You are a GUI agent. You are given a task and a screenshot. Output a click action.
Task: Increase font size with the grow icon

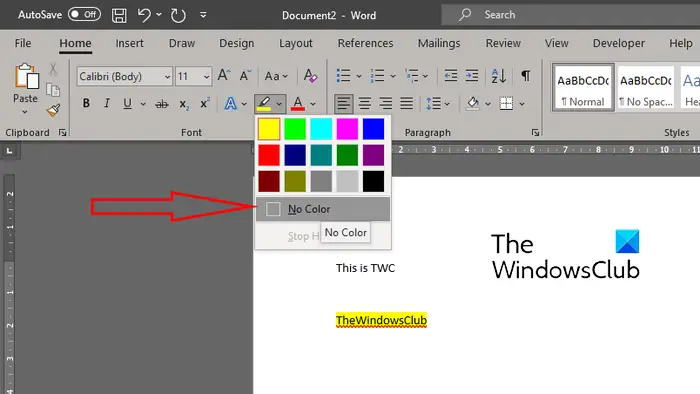(224, 75)
